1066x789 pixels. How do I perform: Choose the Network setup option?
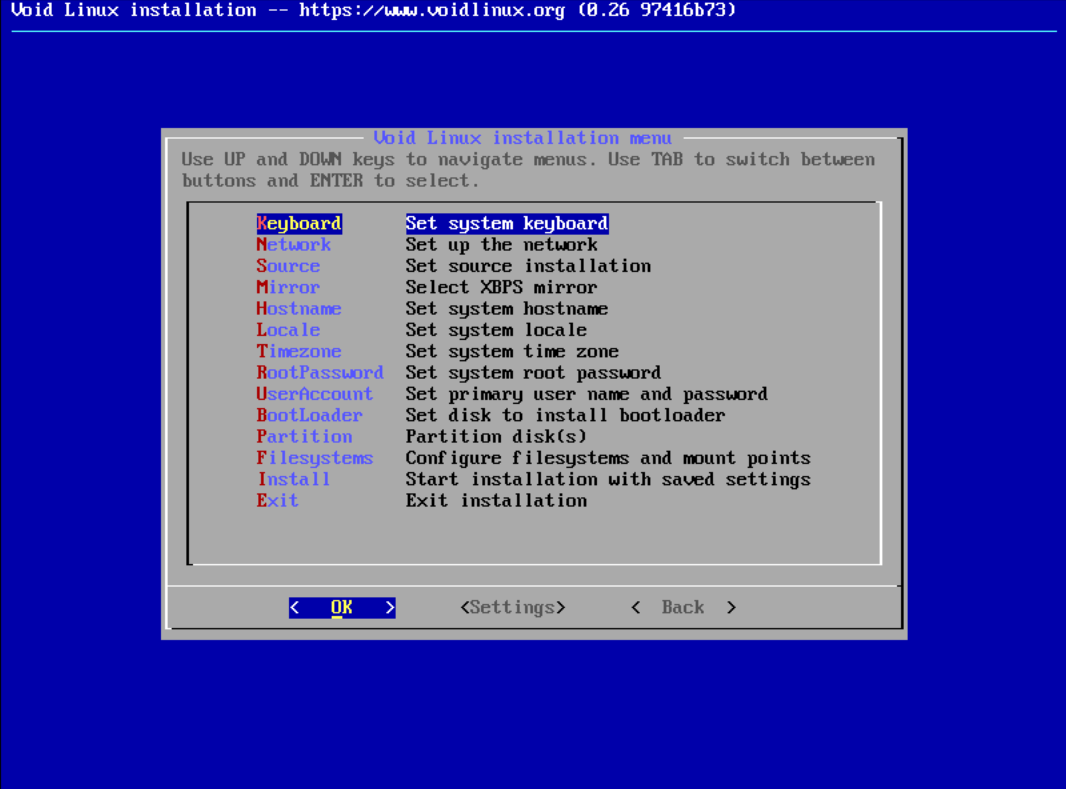tap(293, 245)
